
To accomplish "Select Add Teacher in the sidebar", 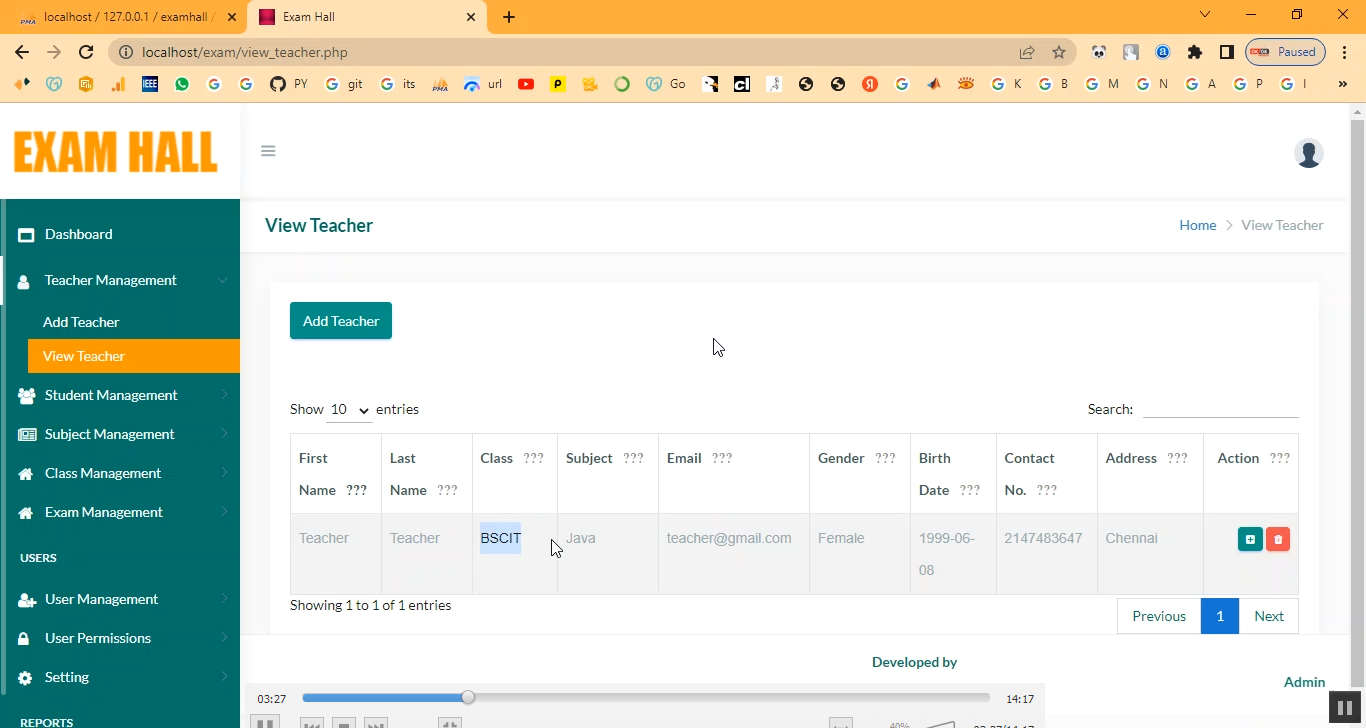I will coord(81,322).
